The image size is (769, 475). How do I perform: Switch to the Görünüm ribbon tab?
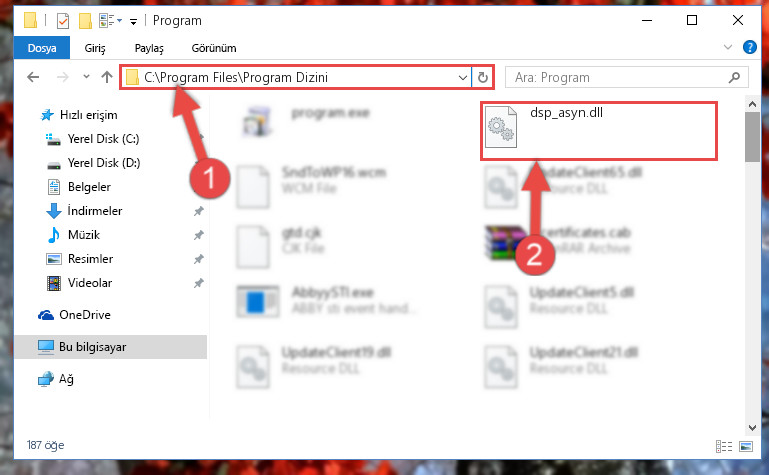pos(214,48)
